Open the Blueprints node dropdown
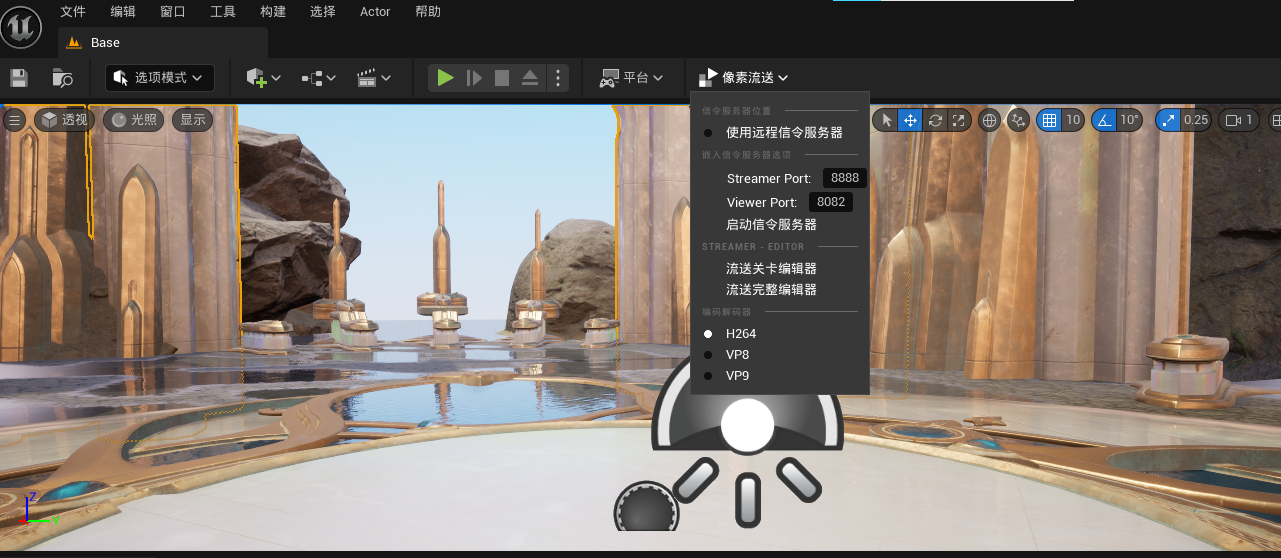 320,78
